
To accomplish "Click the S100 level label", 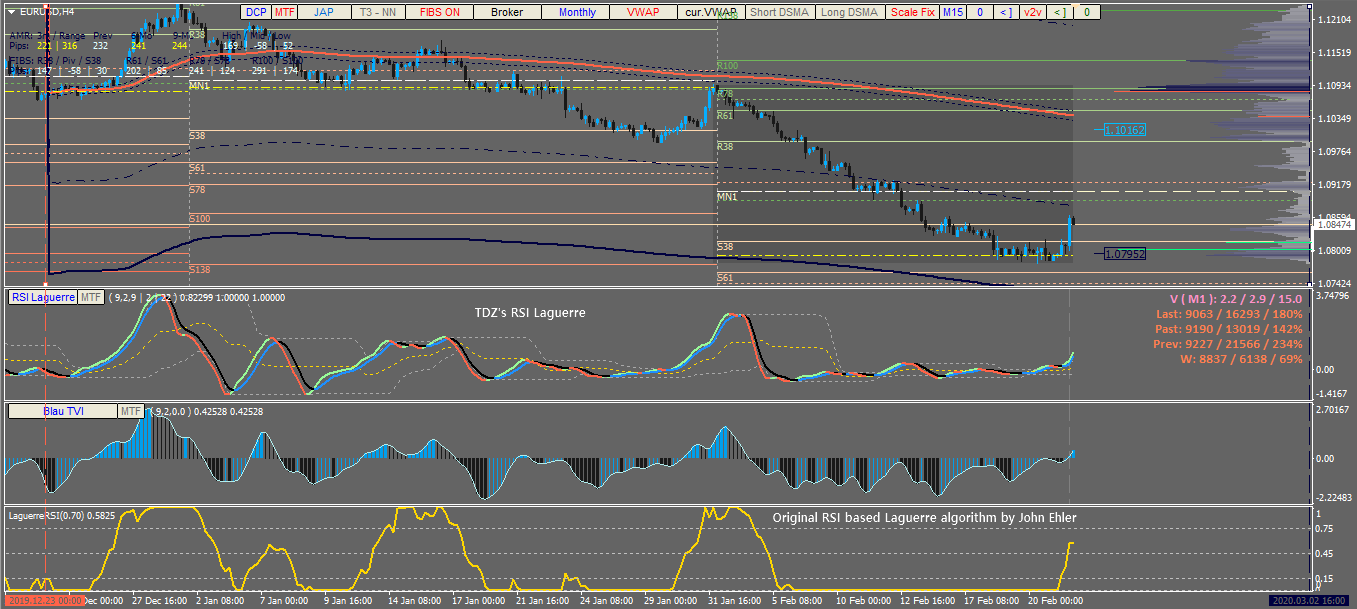I will [200, 218].
